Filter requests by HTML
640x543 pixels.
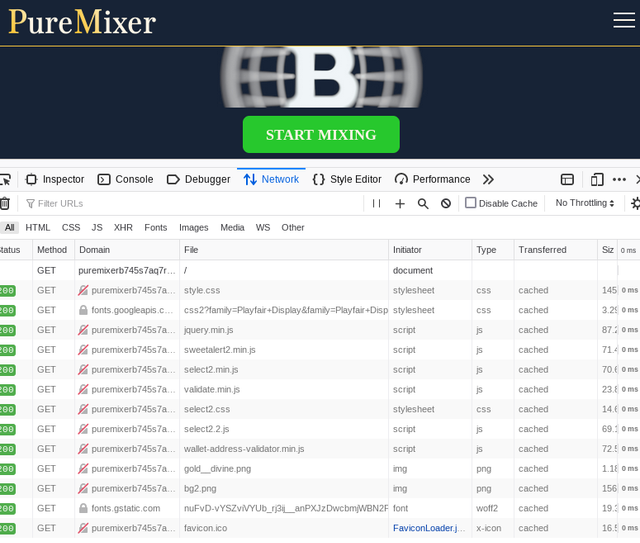[38, 227]
